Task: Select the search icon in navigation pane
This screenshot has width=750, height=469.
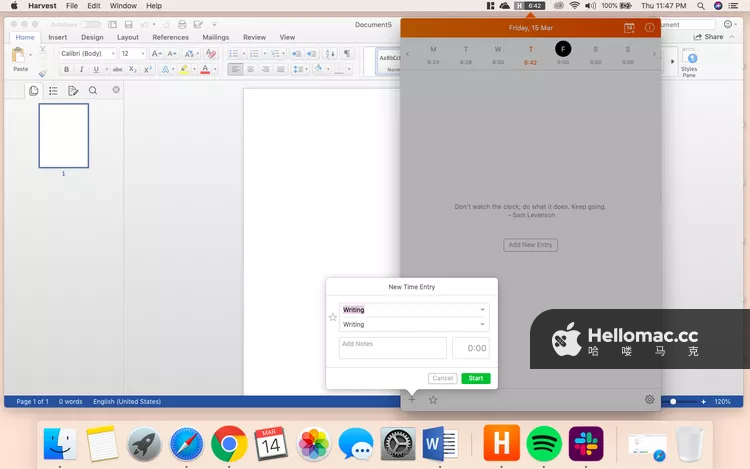Action: click(93, 90)
